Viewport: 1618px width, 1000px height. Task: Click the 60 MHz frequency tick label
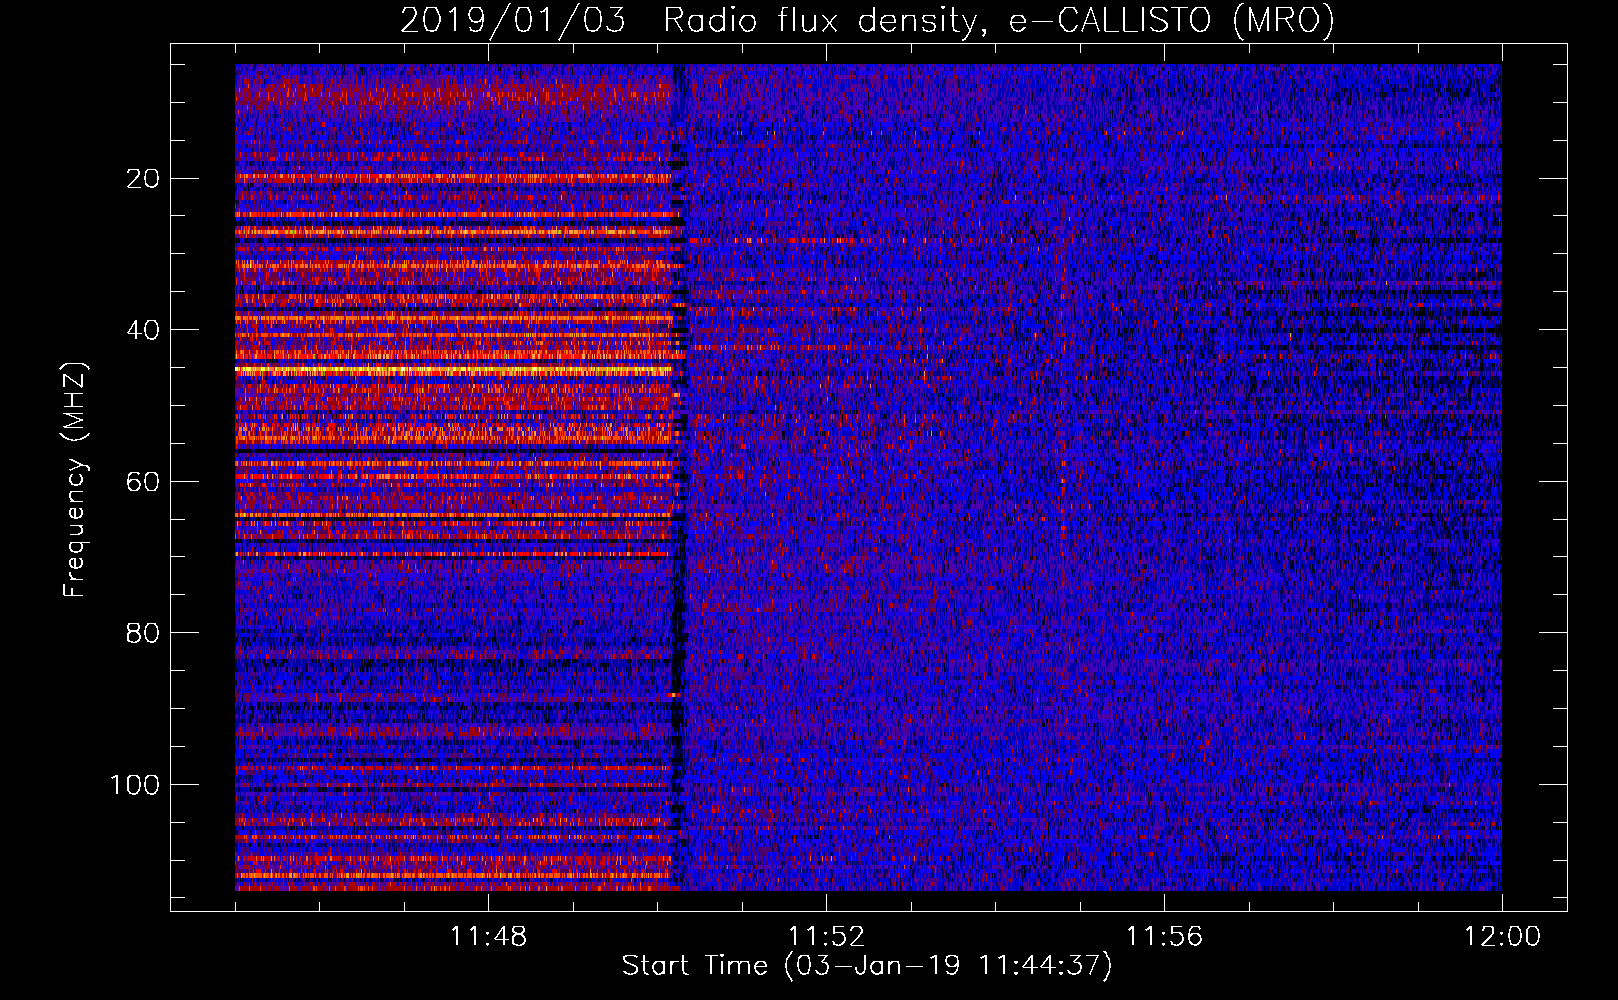(144, 482)
